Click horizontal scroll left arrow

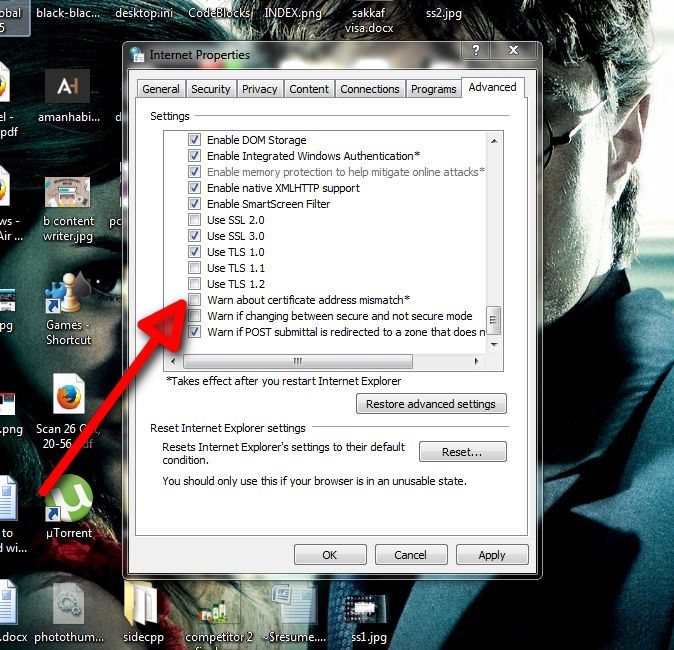pyautogui.click(x=173, y=361)
